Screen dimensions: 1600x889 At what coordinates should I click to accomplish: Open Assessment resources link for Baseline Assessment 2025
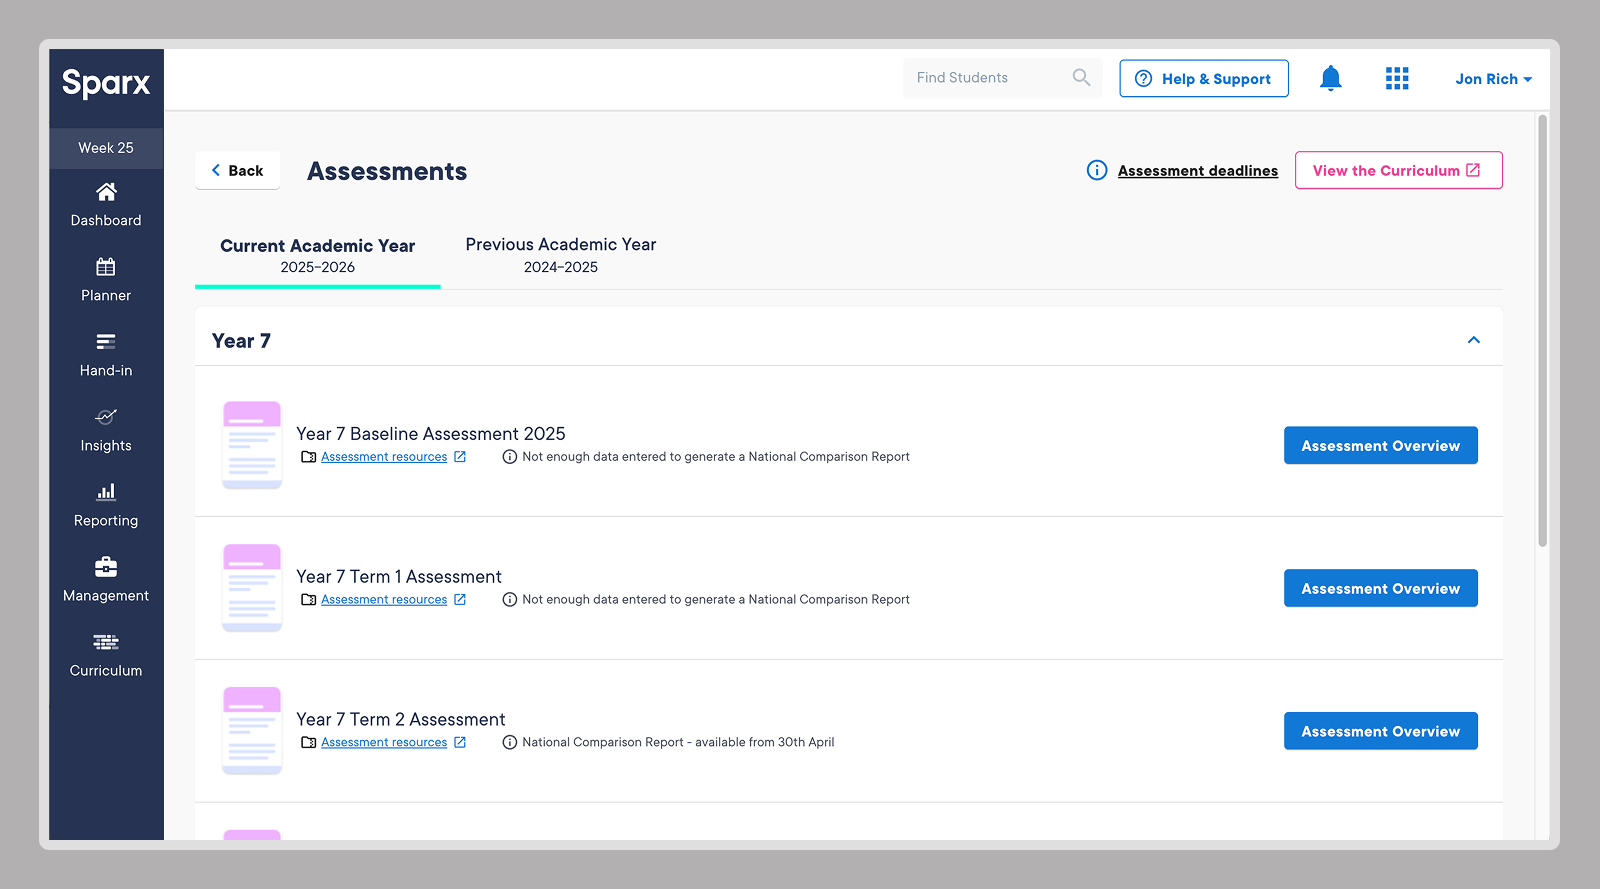coord(384,457)
